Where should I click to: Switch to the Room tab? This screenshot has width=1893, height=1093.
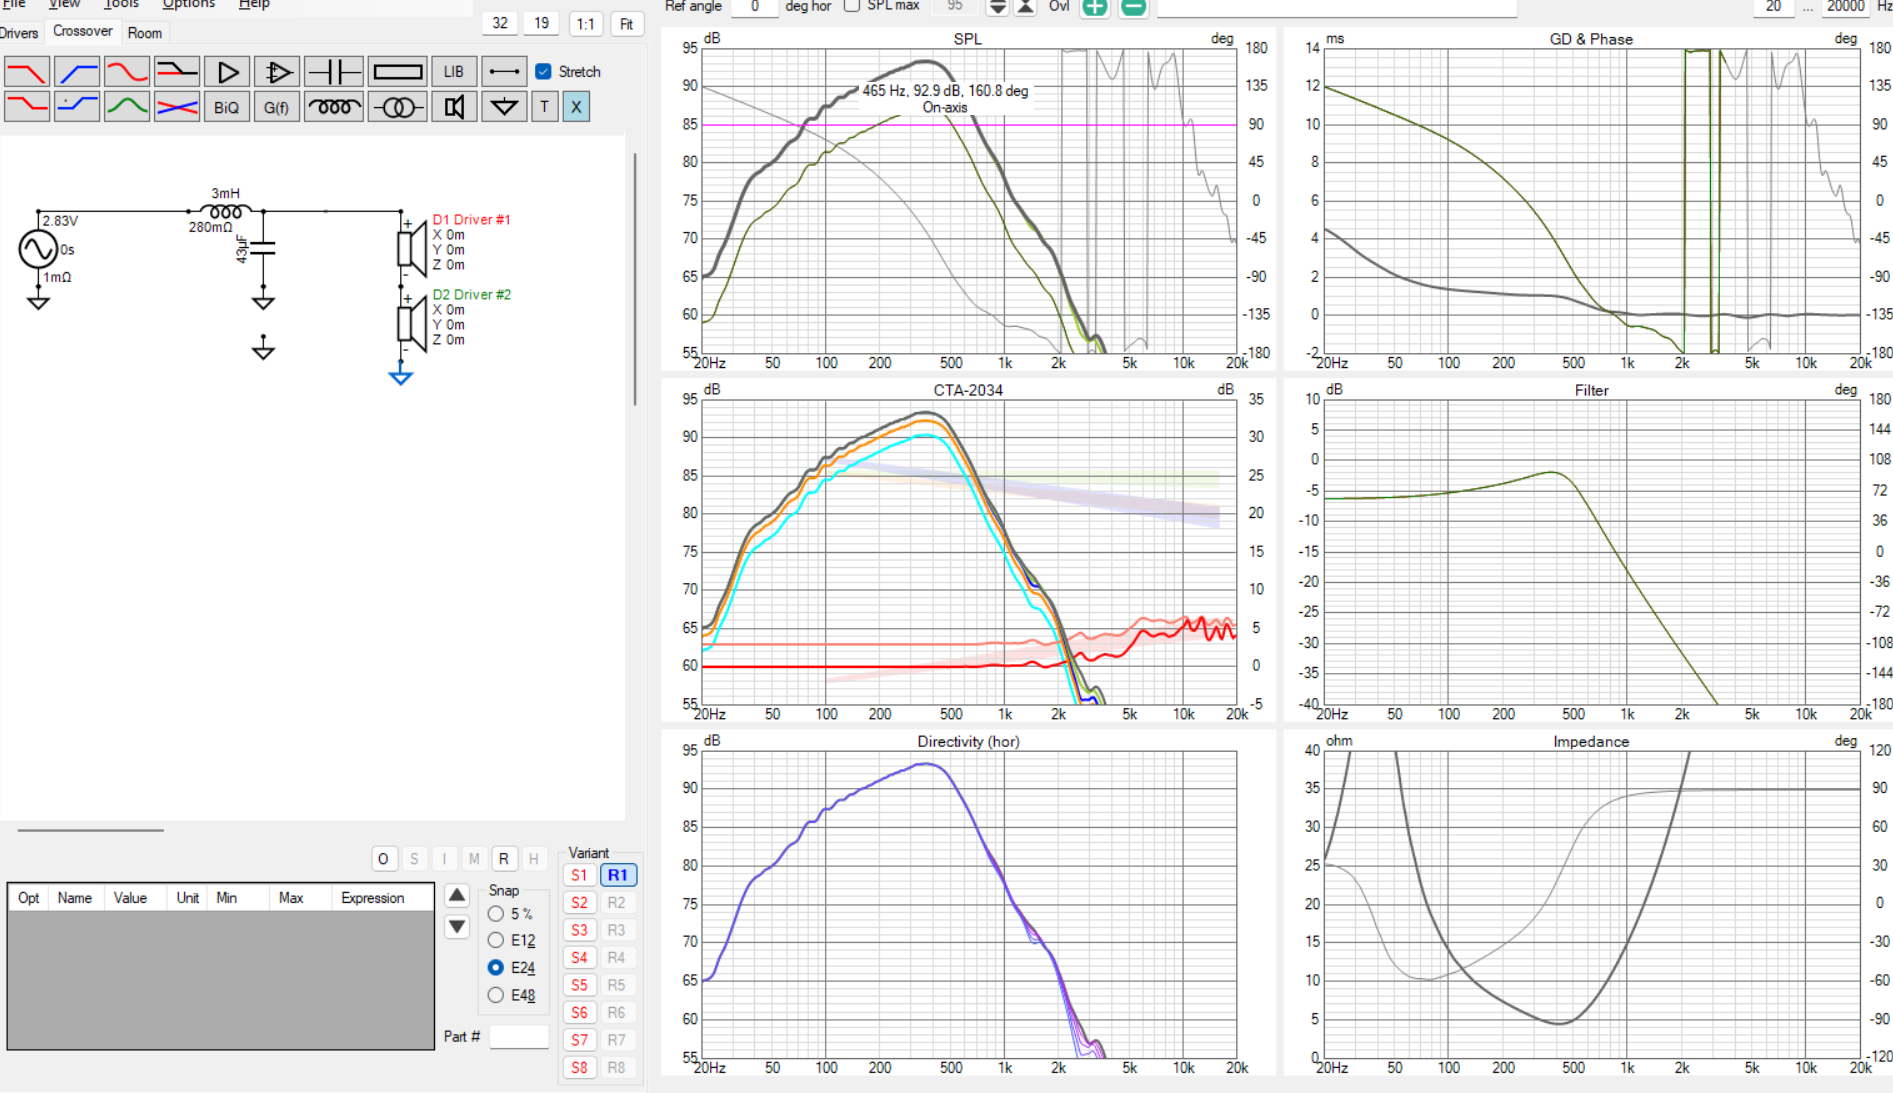coord(145,33)
